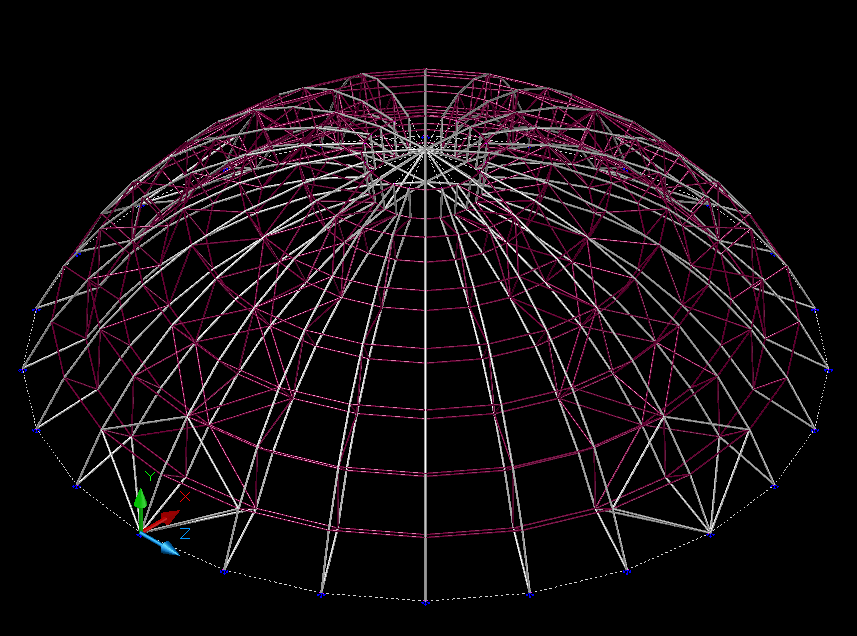
Task: Select the blue Z axis label
Action: 185,534
